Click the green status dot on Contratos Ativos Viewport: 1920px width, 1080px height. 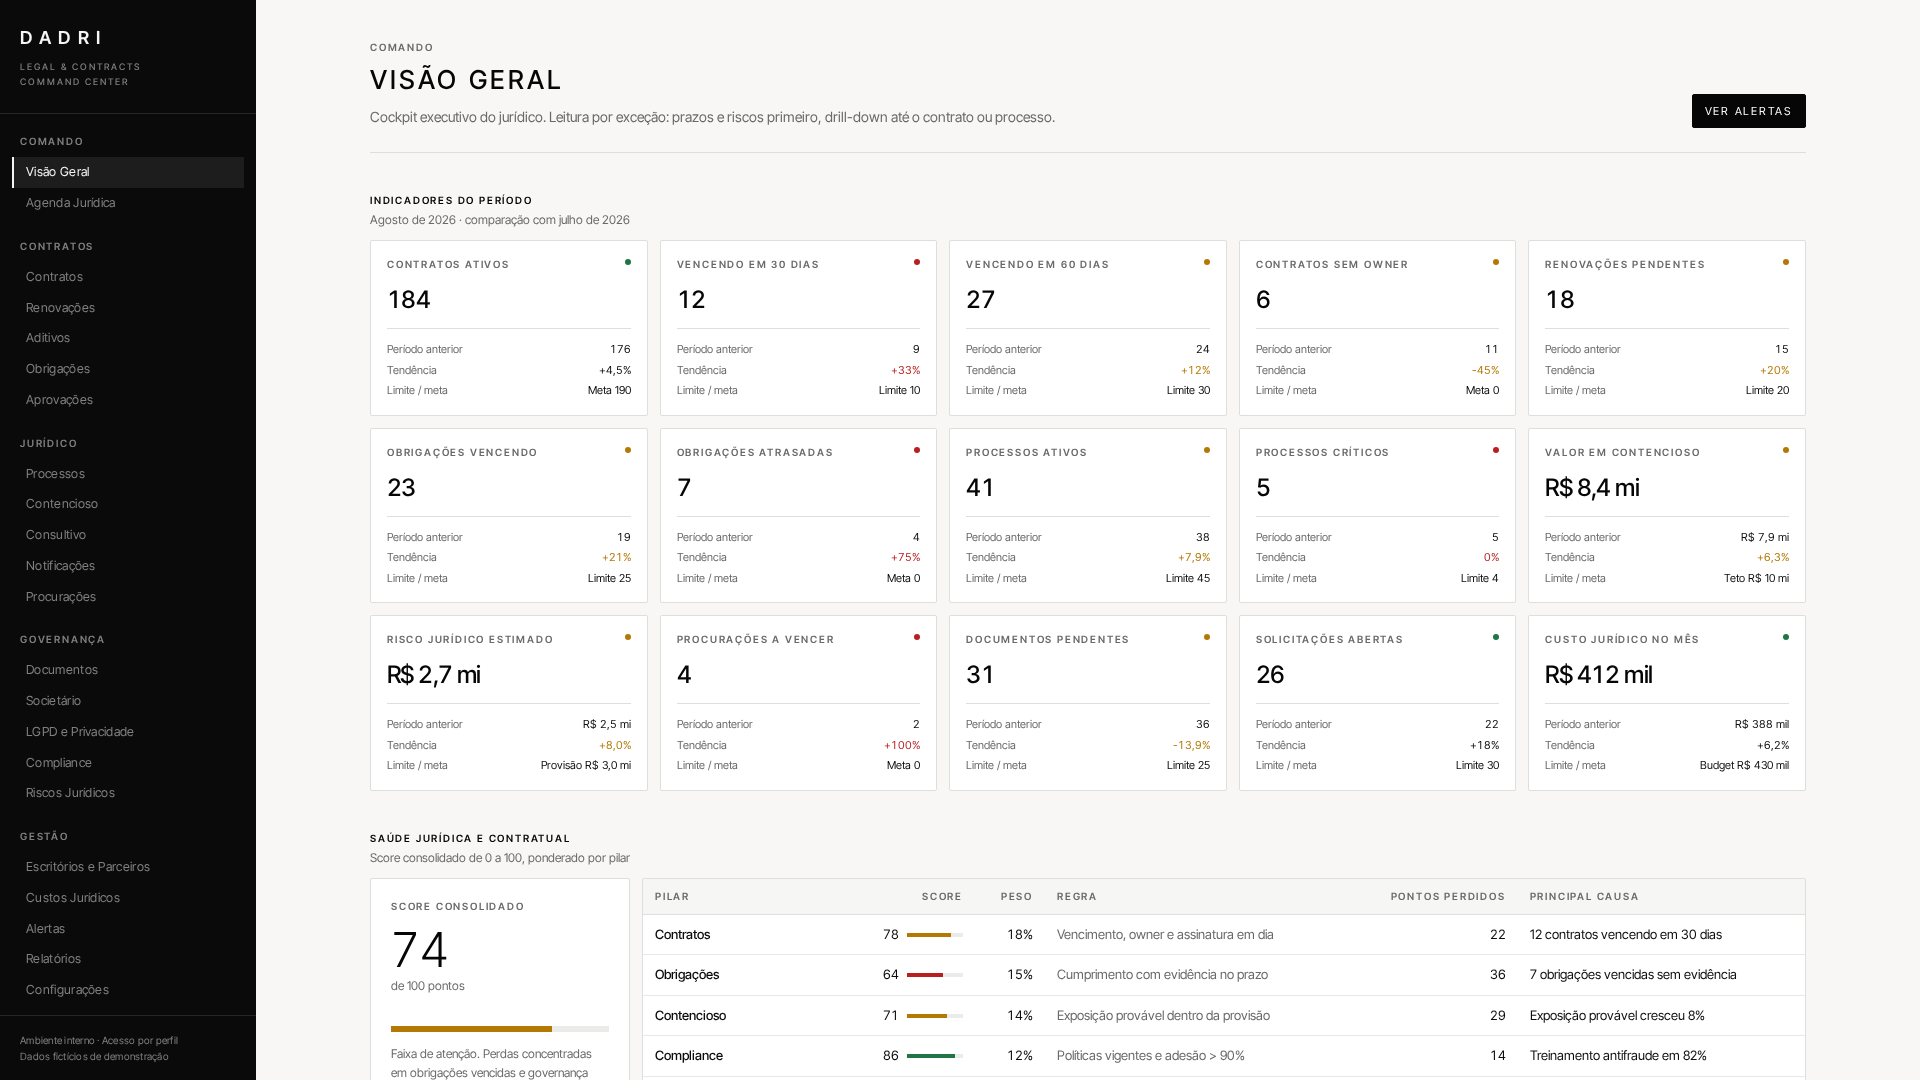628,263
